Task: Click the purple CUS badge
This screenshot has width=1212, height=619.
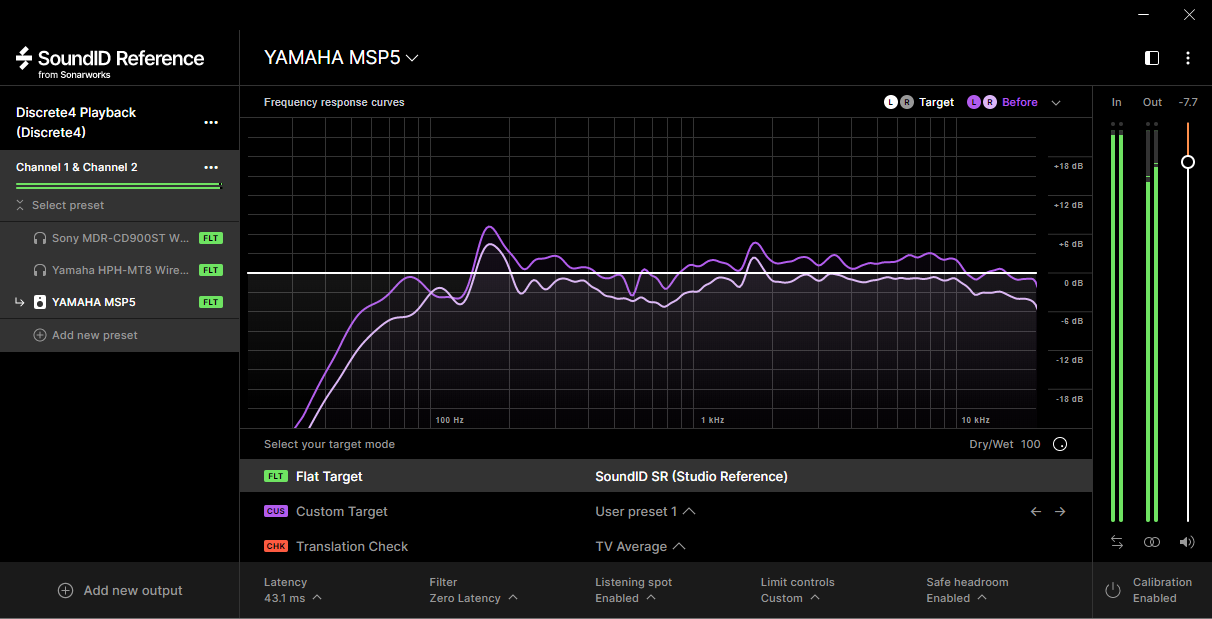Action: 275,512
